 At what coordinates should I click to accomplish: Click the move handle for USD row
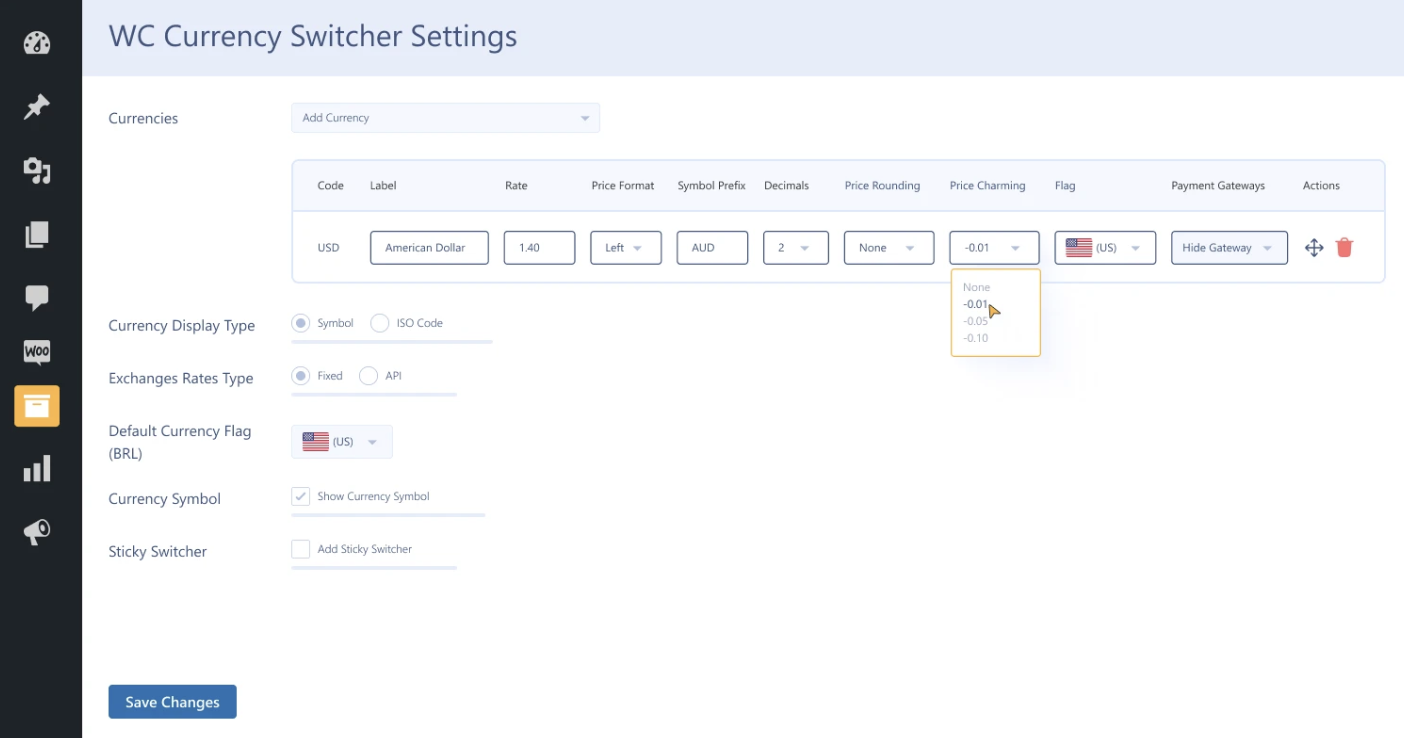tap(1314, 247)
